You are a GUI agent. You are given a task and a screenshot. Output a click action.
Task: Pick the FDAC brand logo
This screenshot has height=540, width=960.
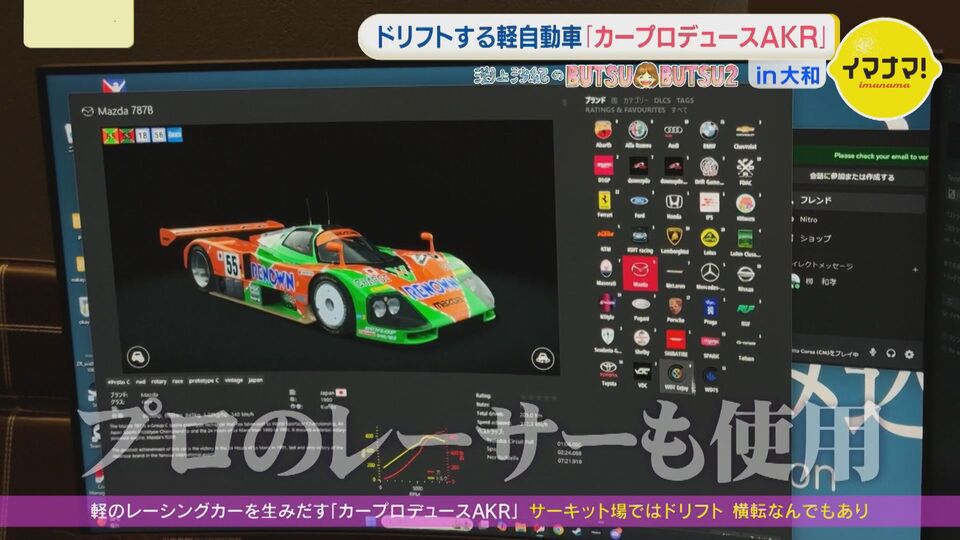[744, 167]
